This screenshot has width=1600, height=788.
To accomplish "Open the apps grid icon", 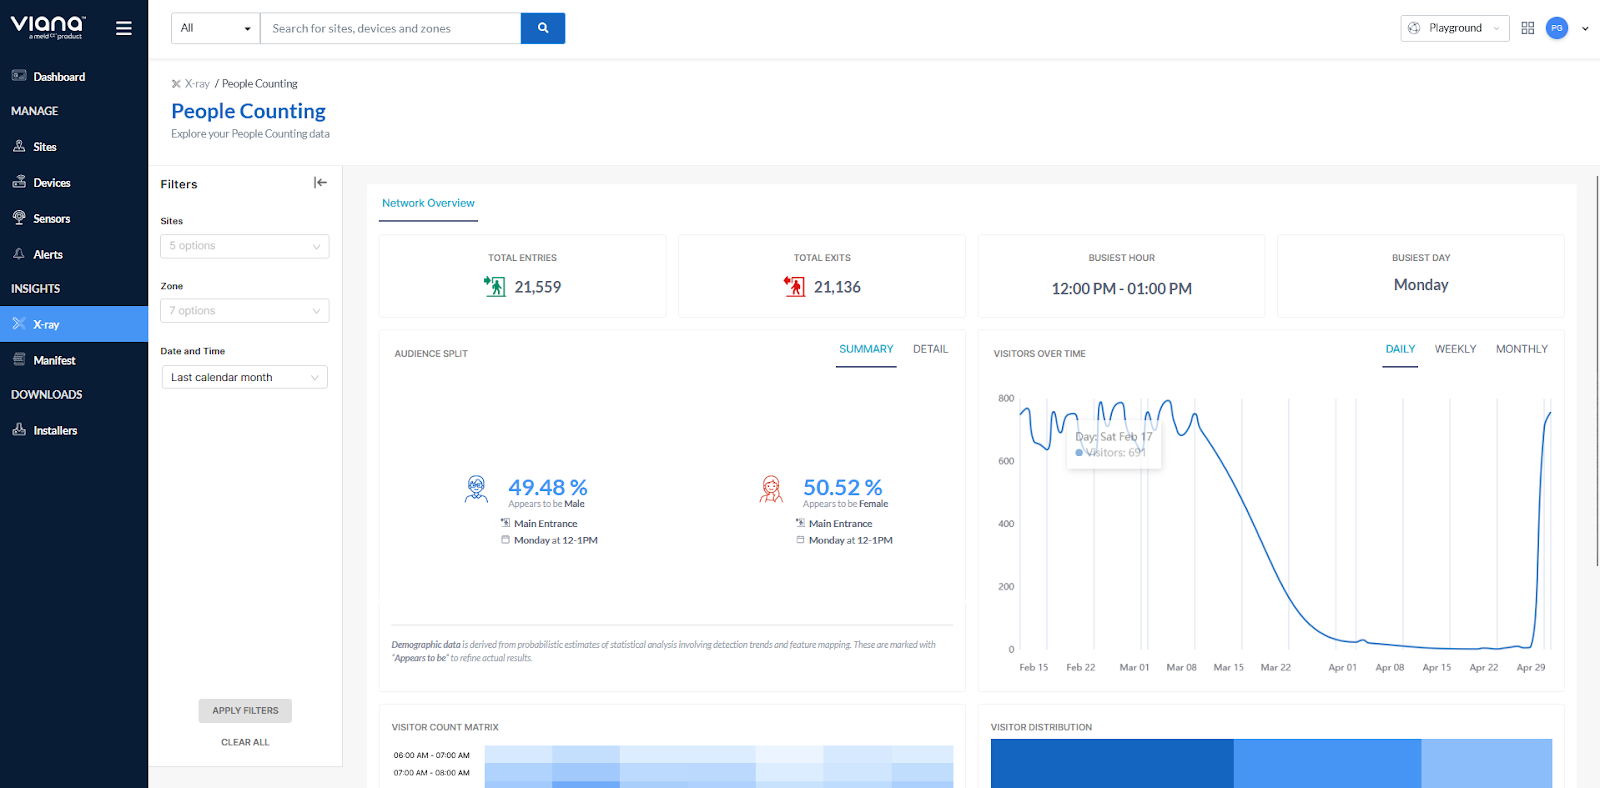I will click(1527, 28).
